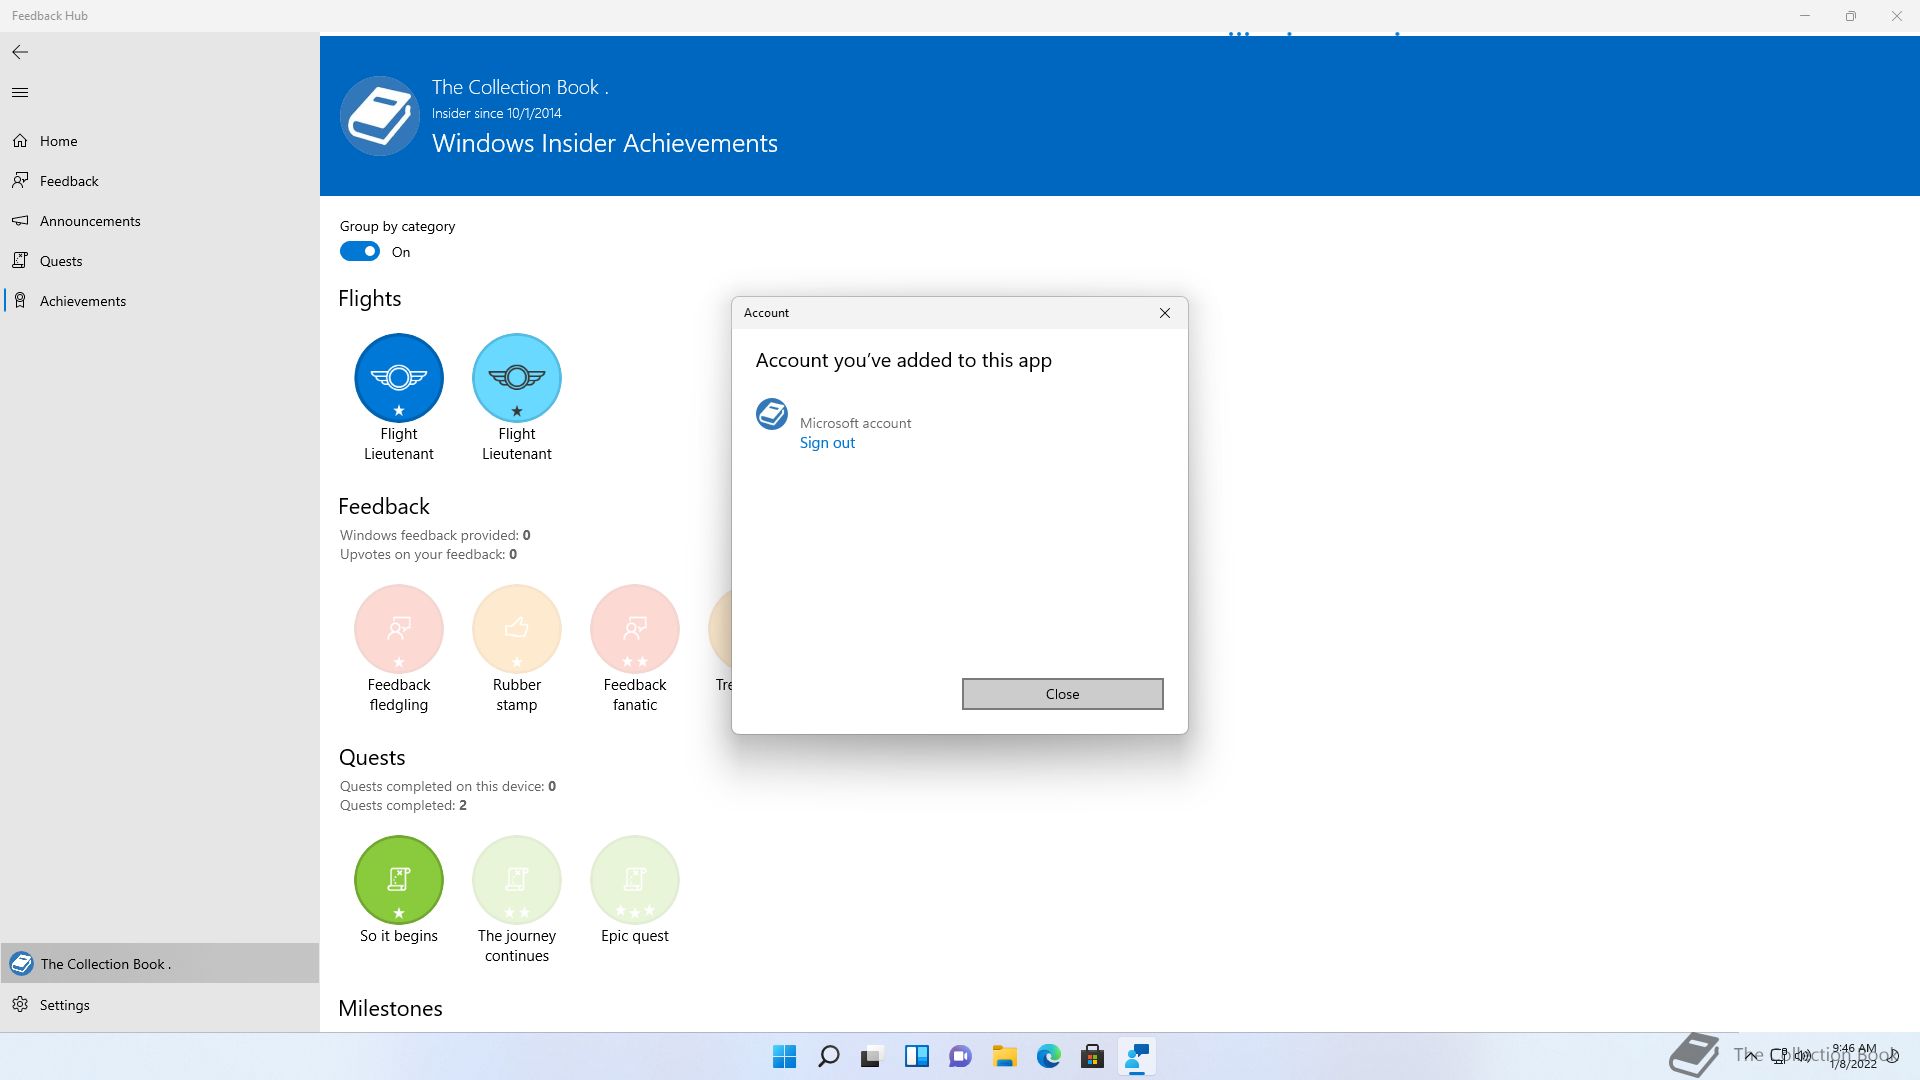Go back with the back arrow

(x=20, y=52)
